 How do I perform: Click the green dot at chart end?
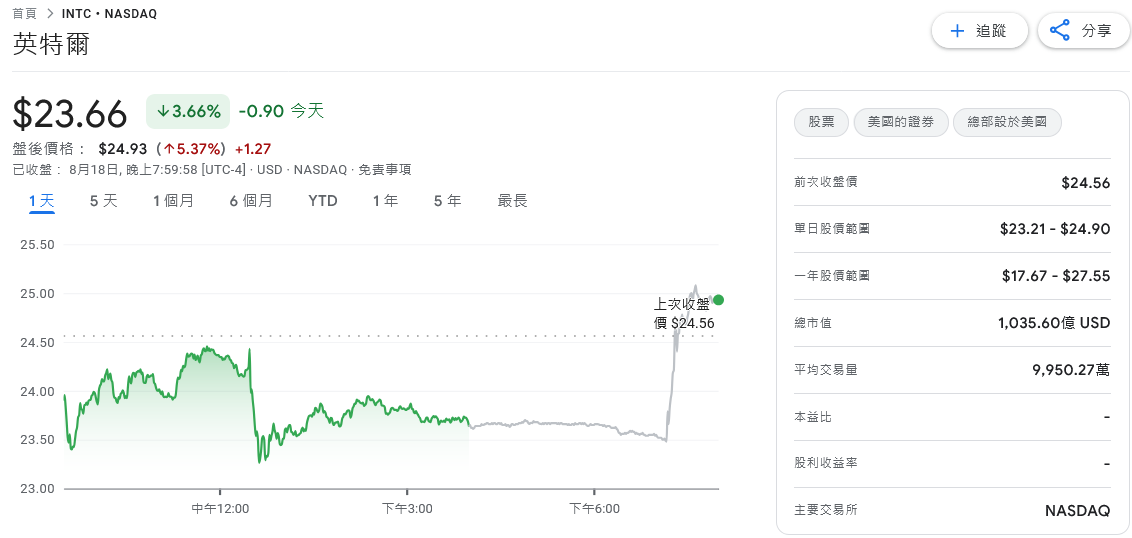(718, 300)
